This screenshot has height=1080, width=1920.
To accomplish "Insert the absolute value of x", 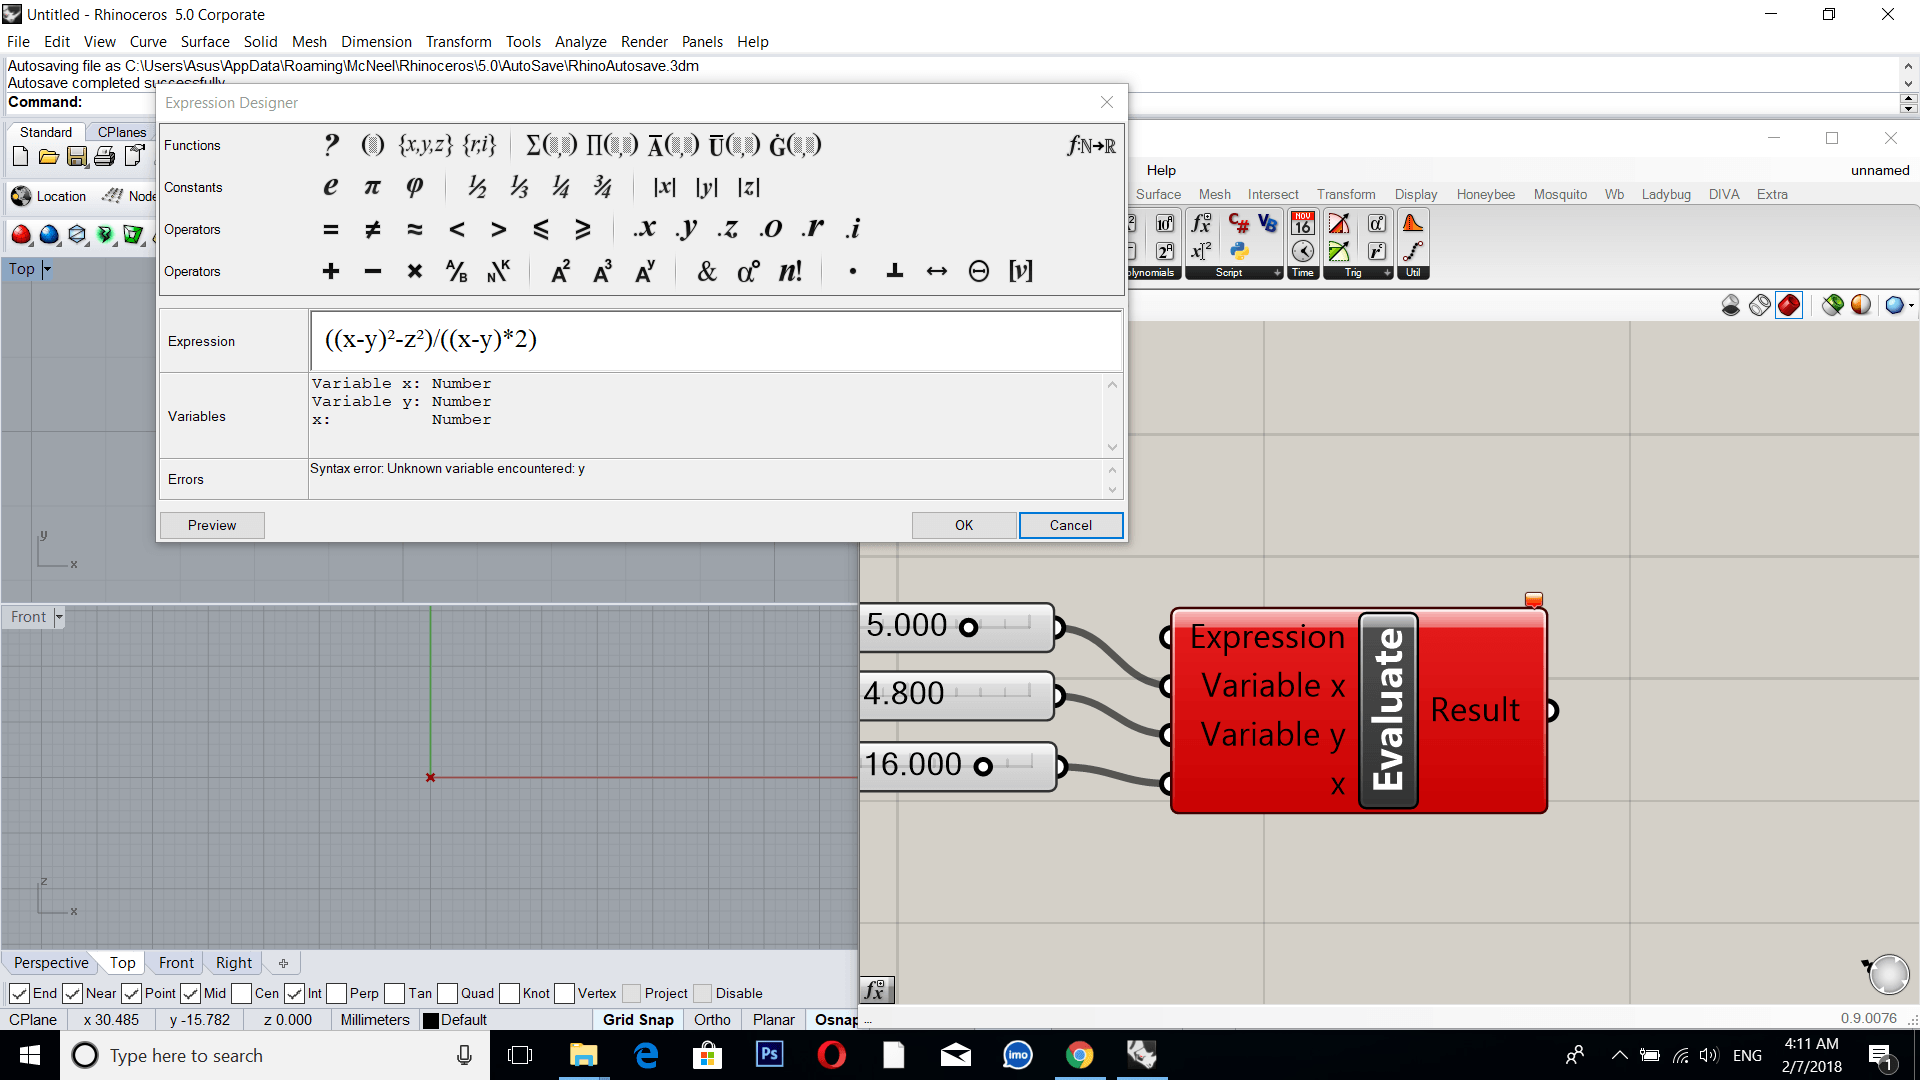I will (x=664, y=187).
